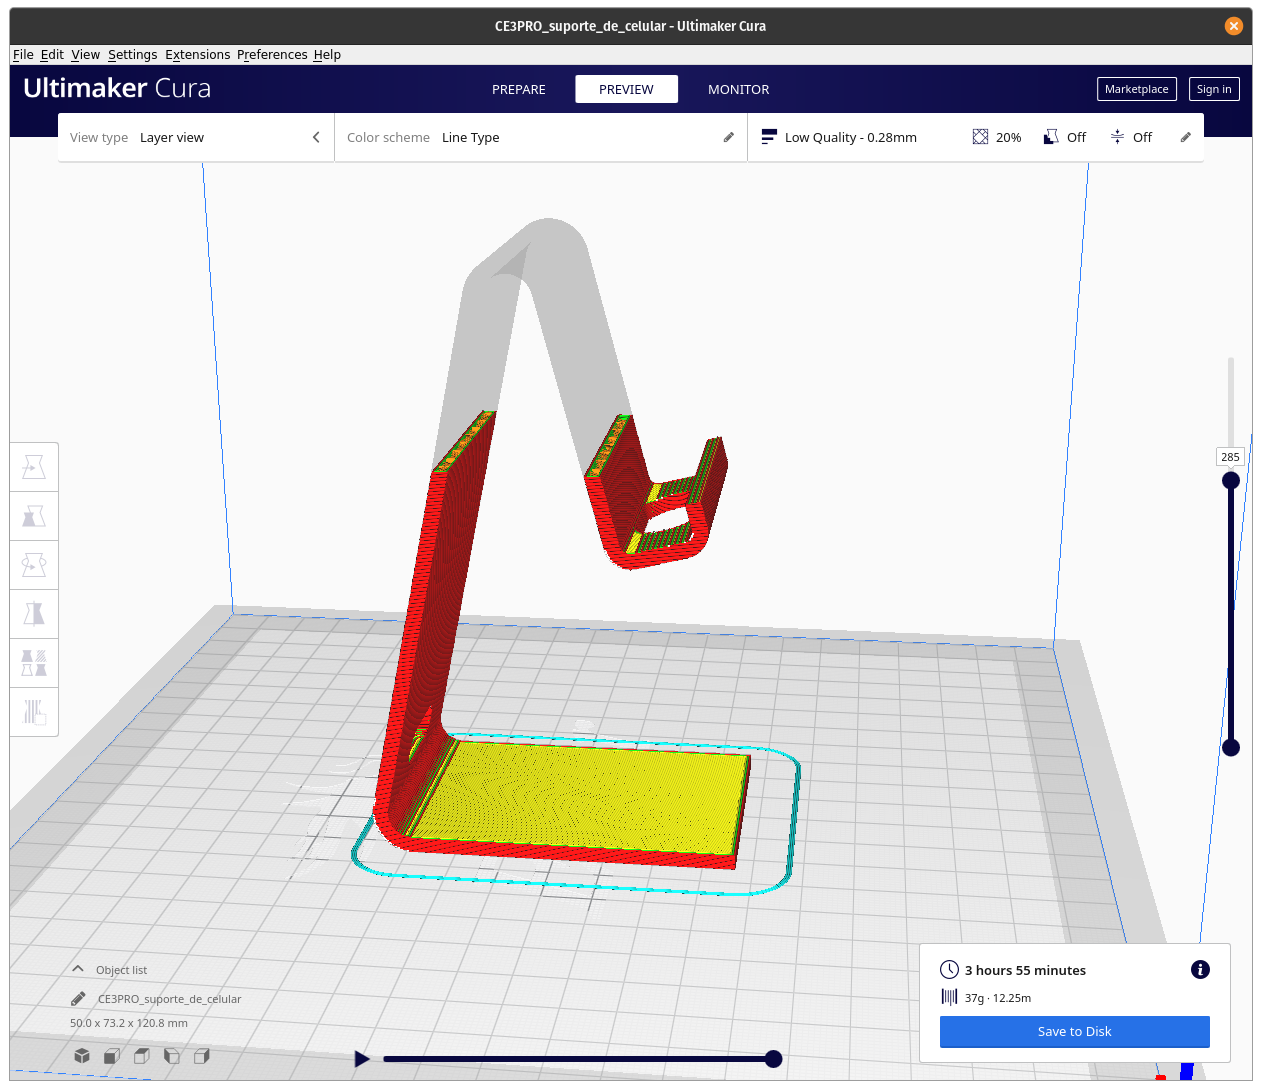Click the layer number 285 field
This screenshot has width=1262, height=1090.
click(1231, 457)
